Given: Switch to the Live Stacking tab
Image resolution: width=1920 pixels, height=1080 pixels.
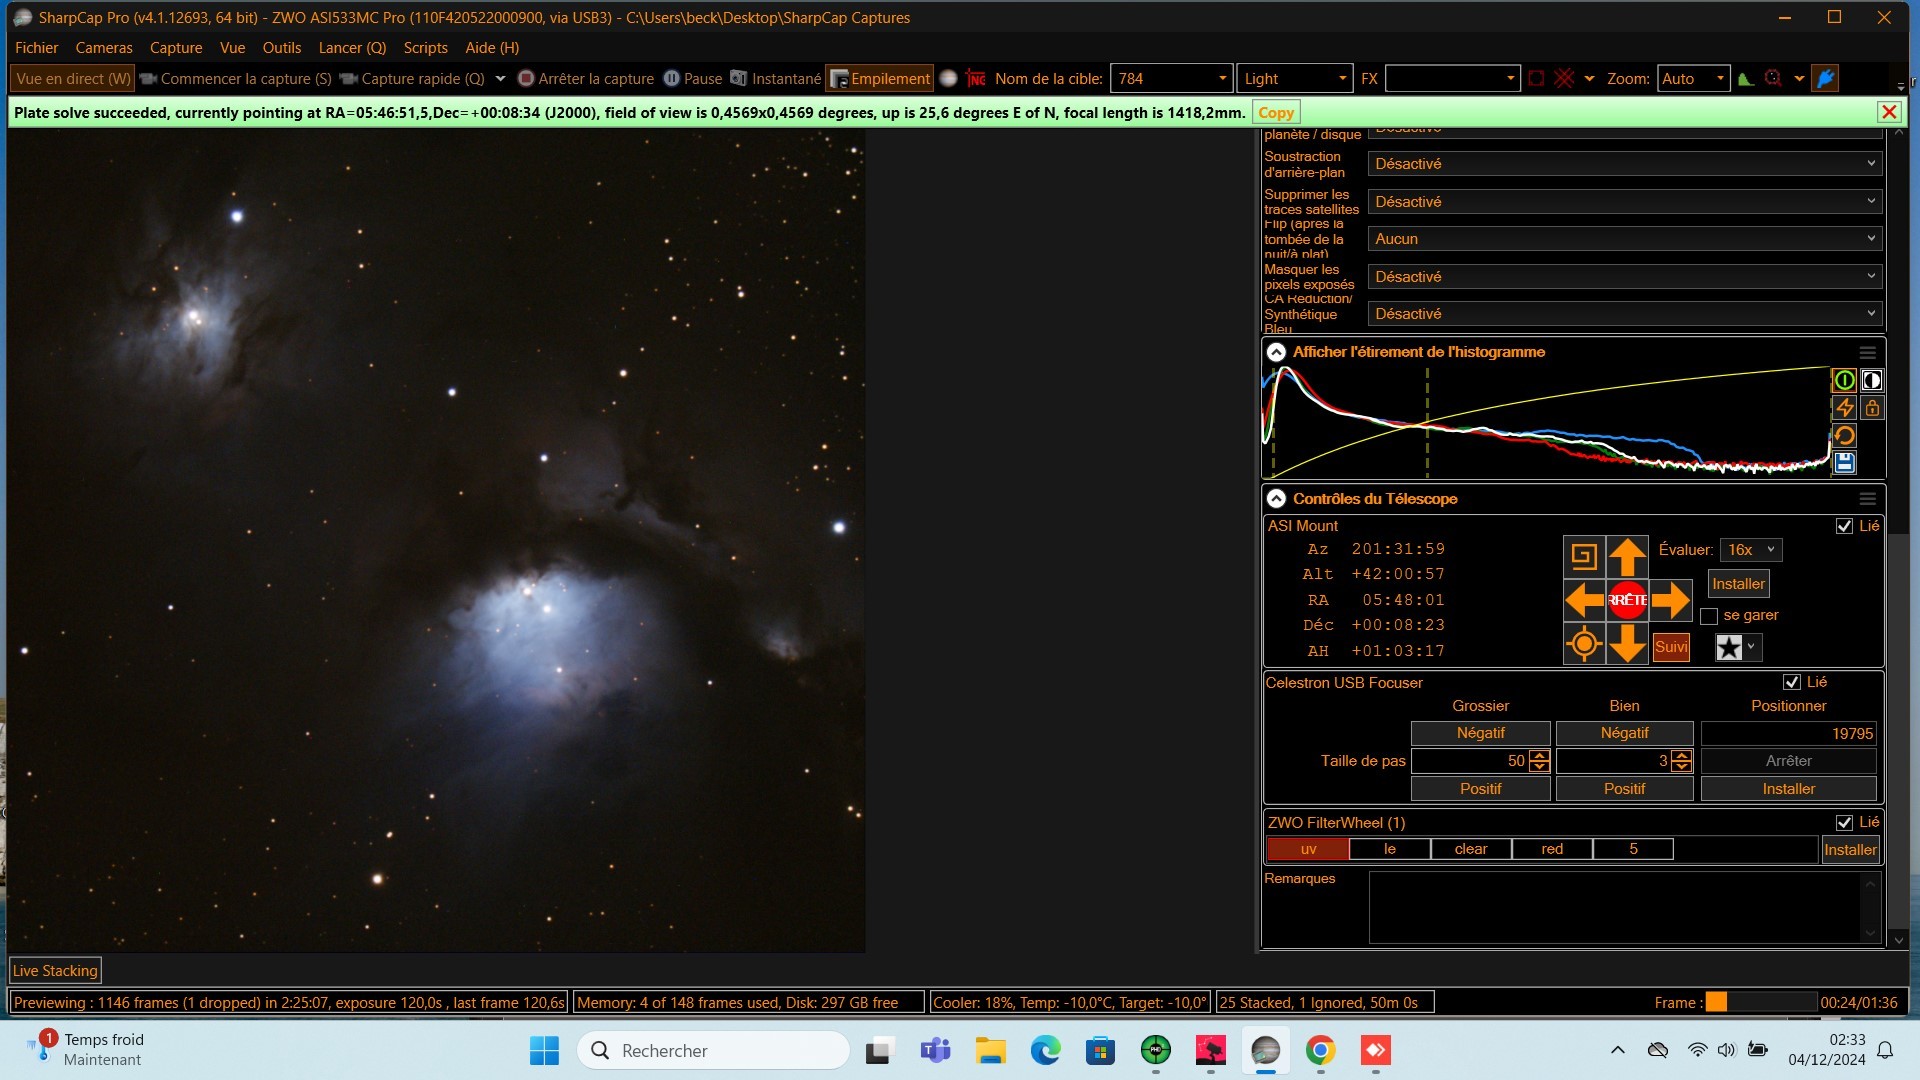Looking at the screenshot, I should (x=55, y=971).
